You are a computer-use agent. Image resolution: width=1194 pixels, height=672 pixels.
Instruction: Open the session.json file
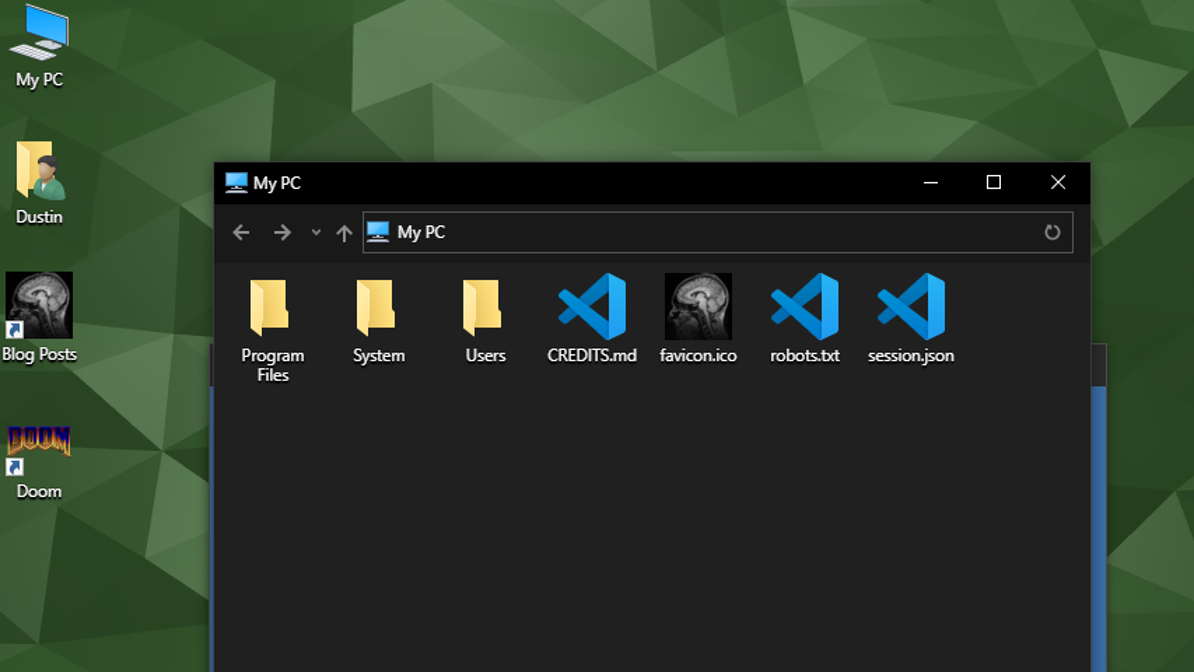pyautogui.click(x=910, y=308)
